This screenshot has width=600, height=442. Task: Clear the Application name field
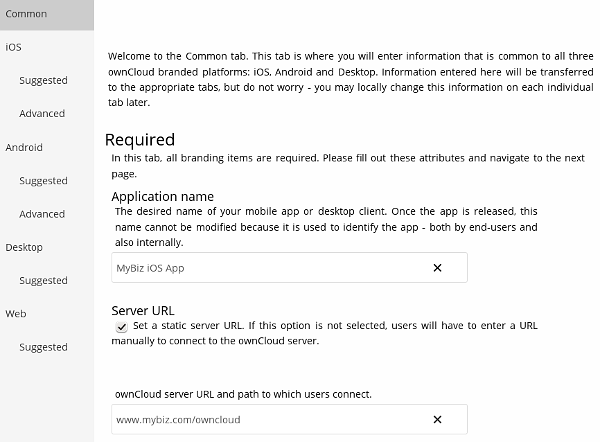pos(437,268)
